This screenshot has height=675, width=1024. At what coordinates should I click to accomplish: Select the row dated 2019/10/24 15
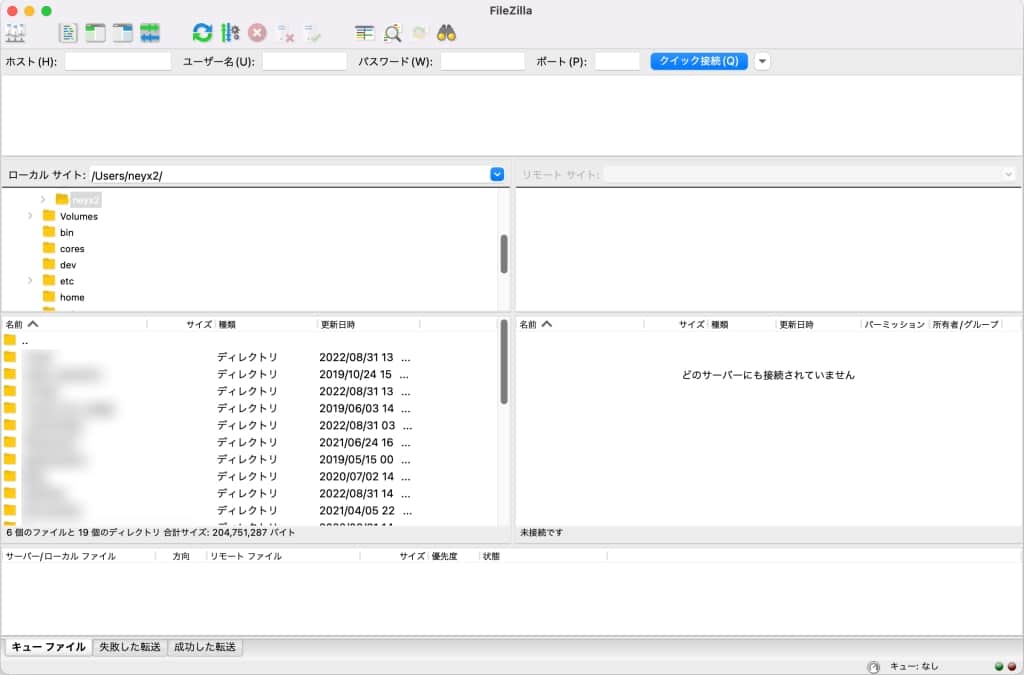pyautogui.click(x=249, y=375)
